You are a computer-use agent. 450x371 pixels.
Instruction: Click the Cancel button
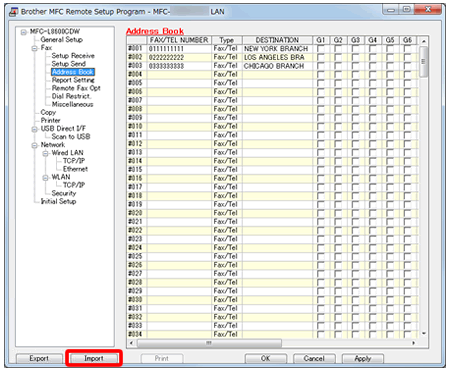point(314,358)
